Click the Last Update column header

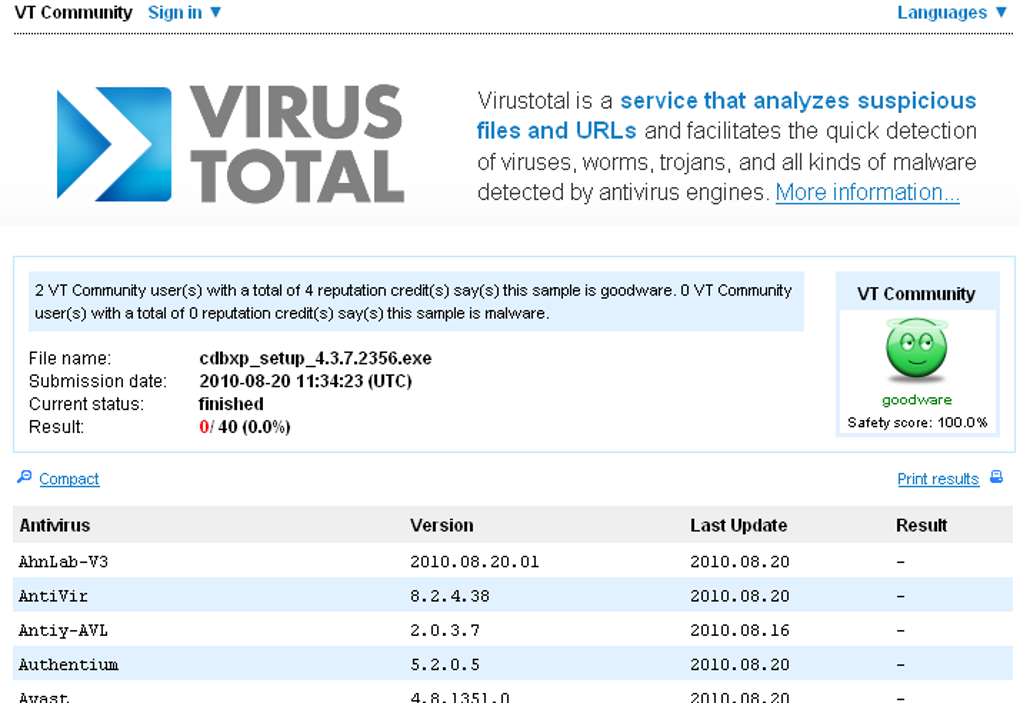(738, 525)
